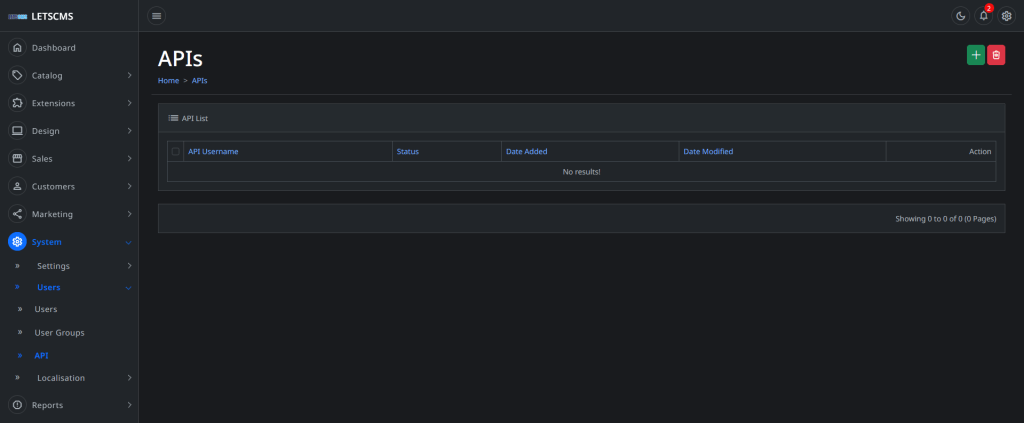Open the Localisation submenu item
This screenshot has height=423, width=1024.
[x=61, y=378]
